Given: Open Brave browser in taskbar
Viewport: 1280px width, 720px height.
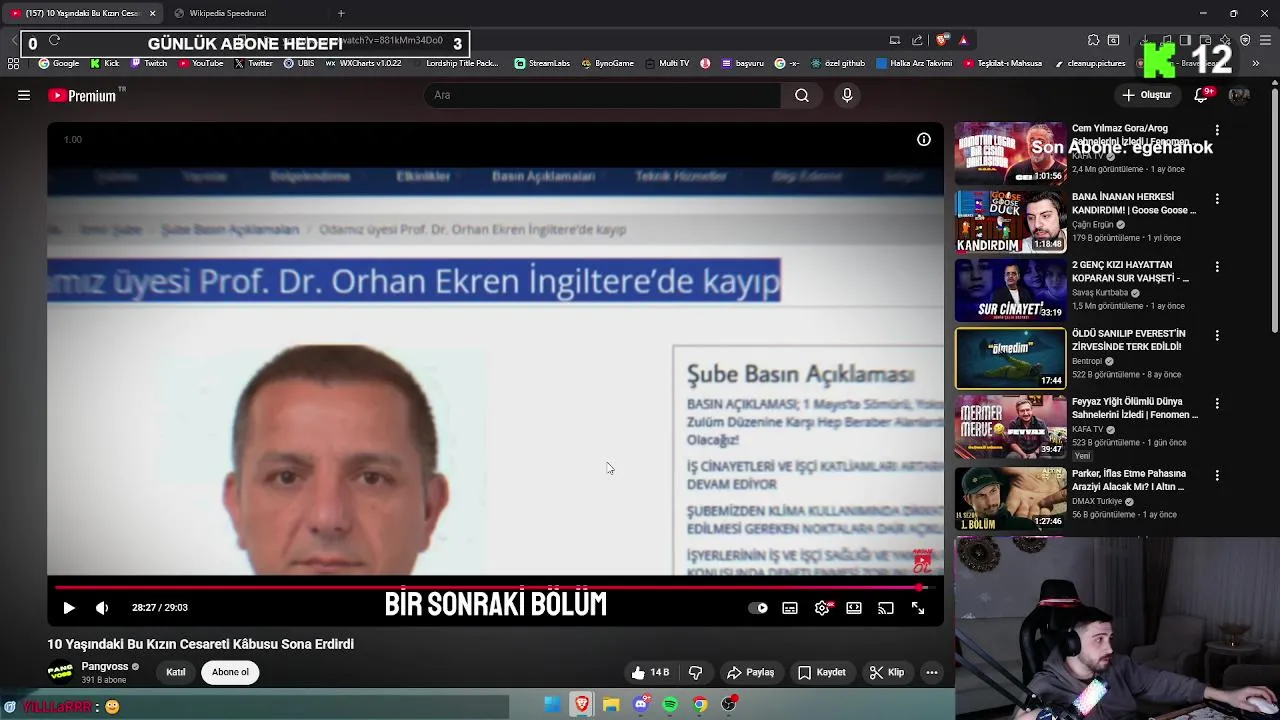Looking at the screenshot, I should pos(582,705).
